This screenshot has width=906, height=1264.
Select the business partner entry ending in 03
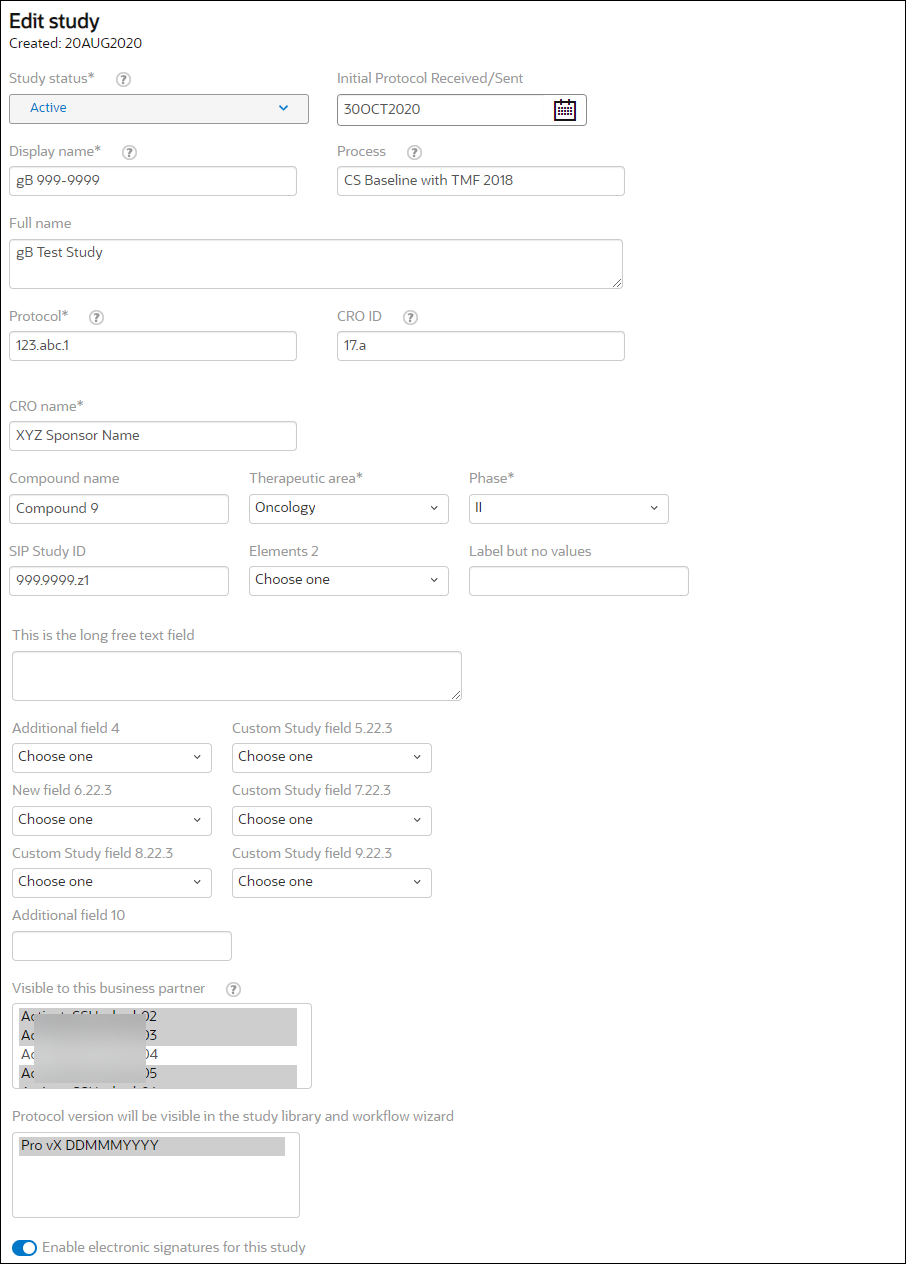pos(158,1036)
